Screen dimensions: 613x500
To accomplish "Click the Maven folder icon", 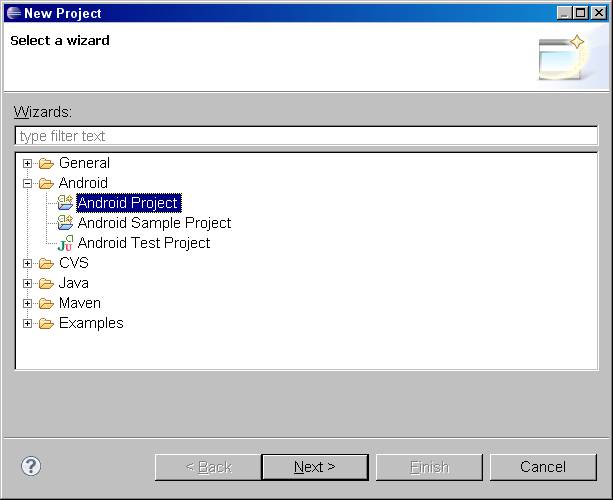I will (x=46, y=303).
